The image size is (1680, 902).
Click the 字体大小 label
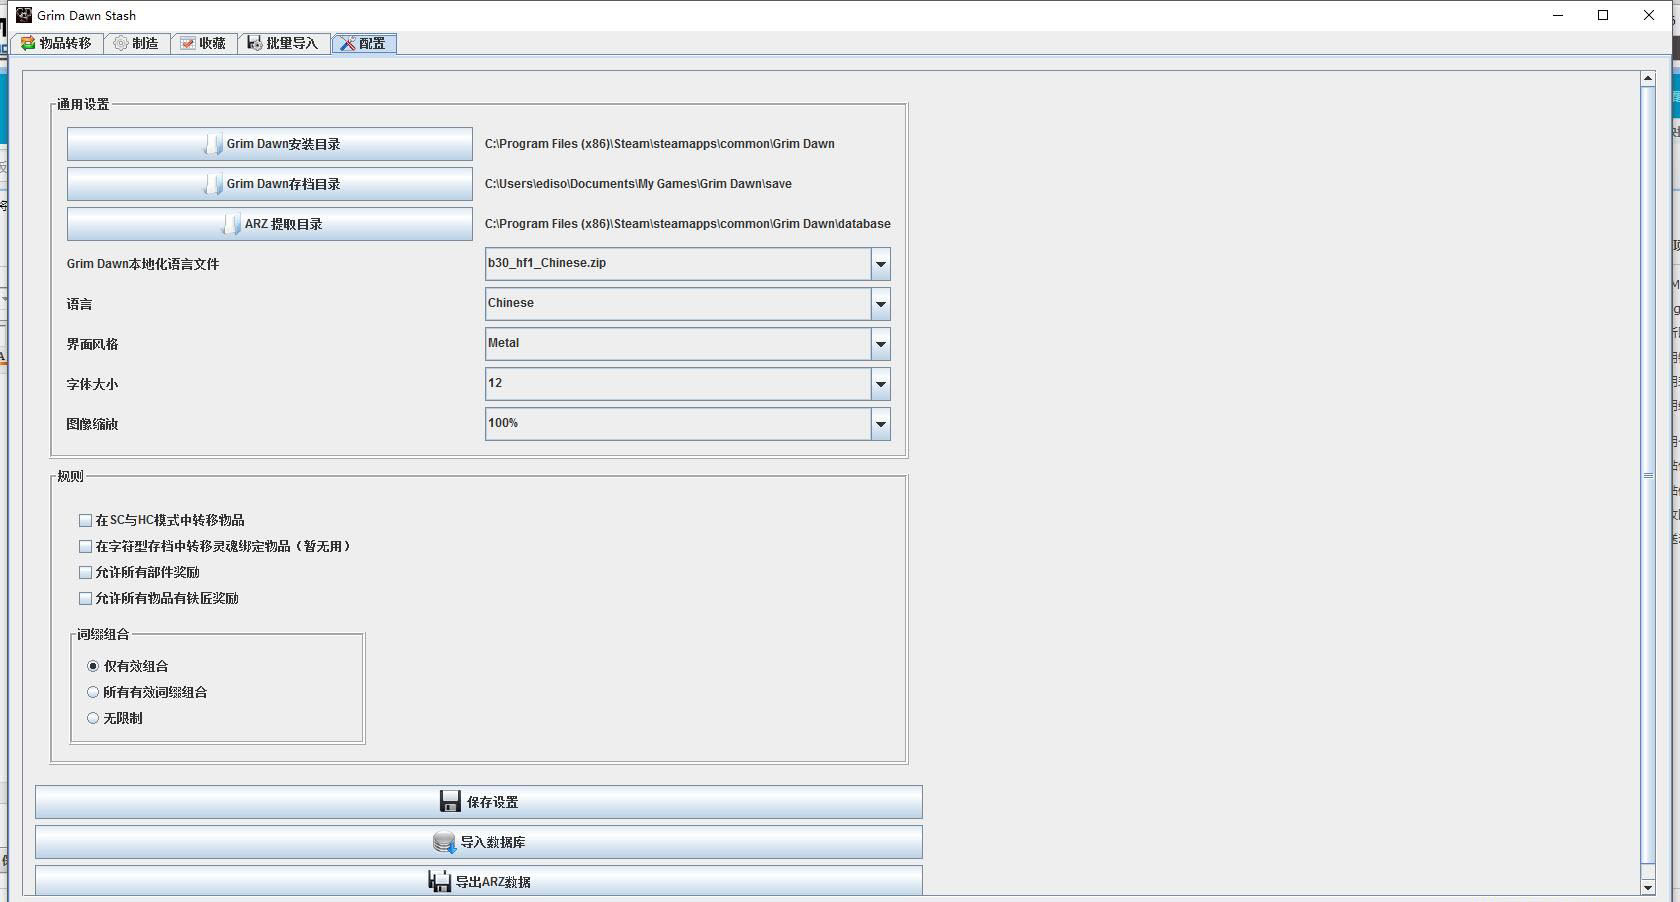click(x=92, y=384)
